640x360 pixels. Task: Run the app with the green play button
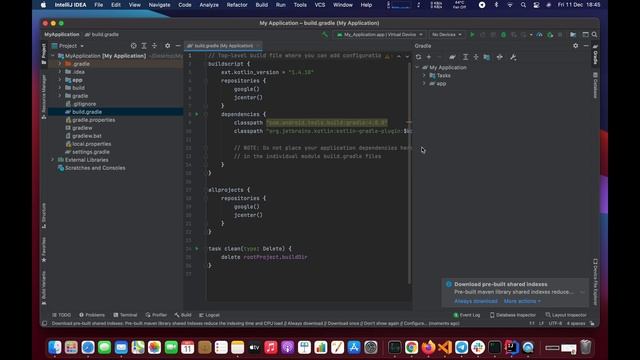pyautogui.click(x=472, y=35)
